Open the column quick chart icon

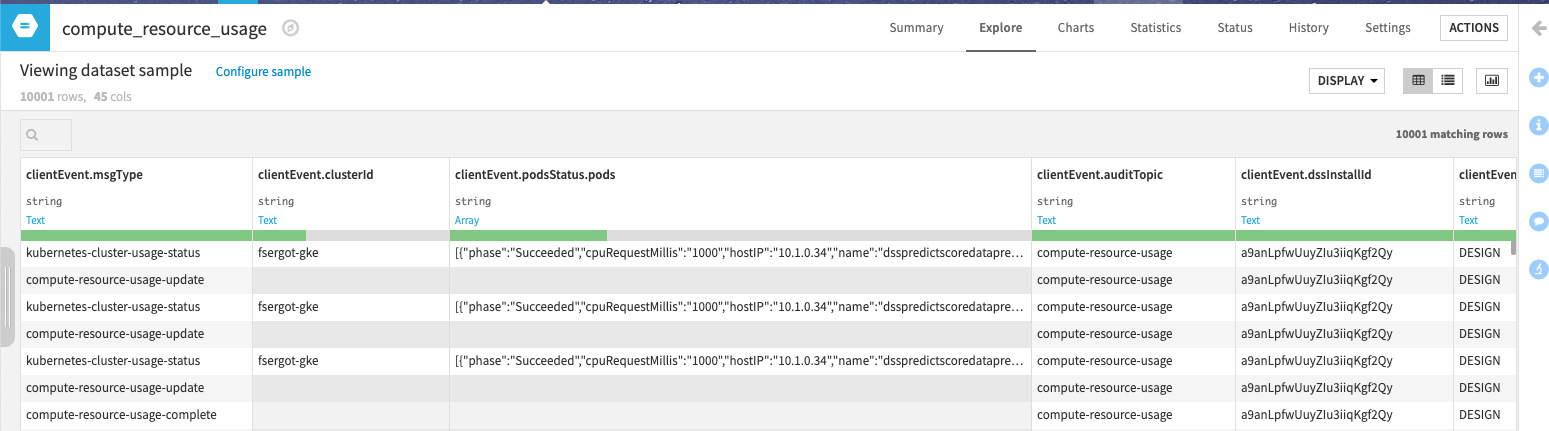point(1492,80)
